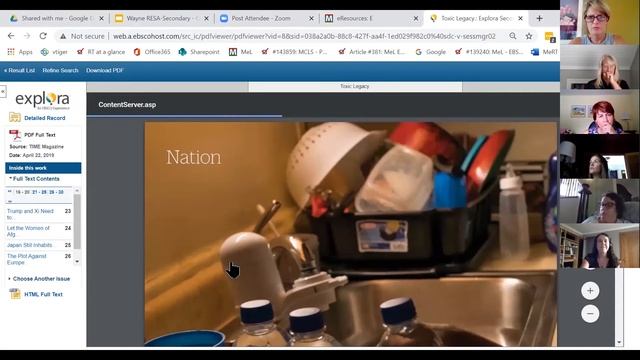
Task: Click the PDF viewer scroll-down arrow
Action: tap(619, 342)
